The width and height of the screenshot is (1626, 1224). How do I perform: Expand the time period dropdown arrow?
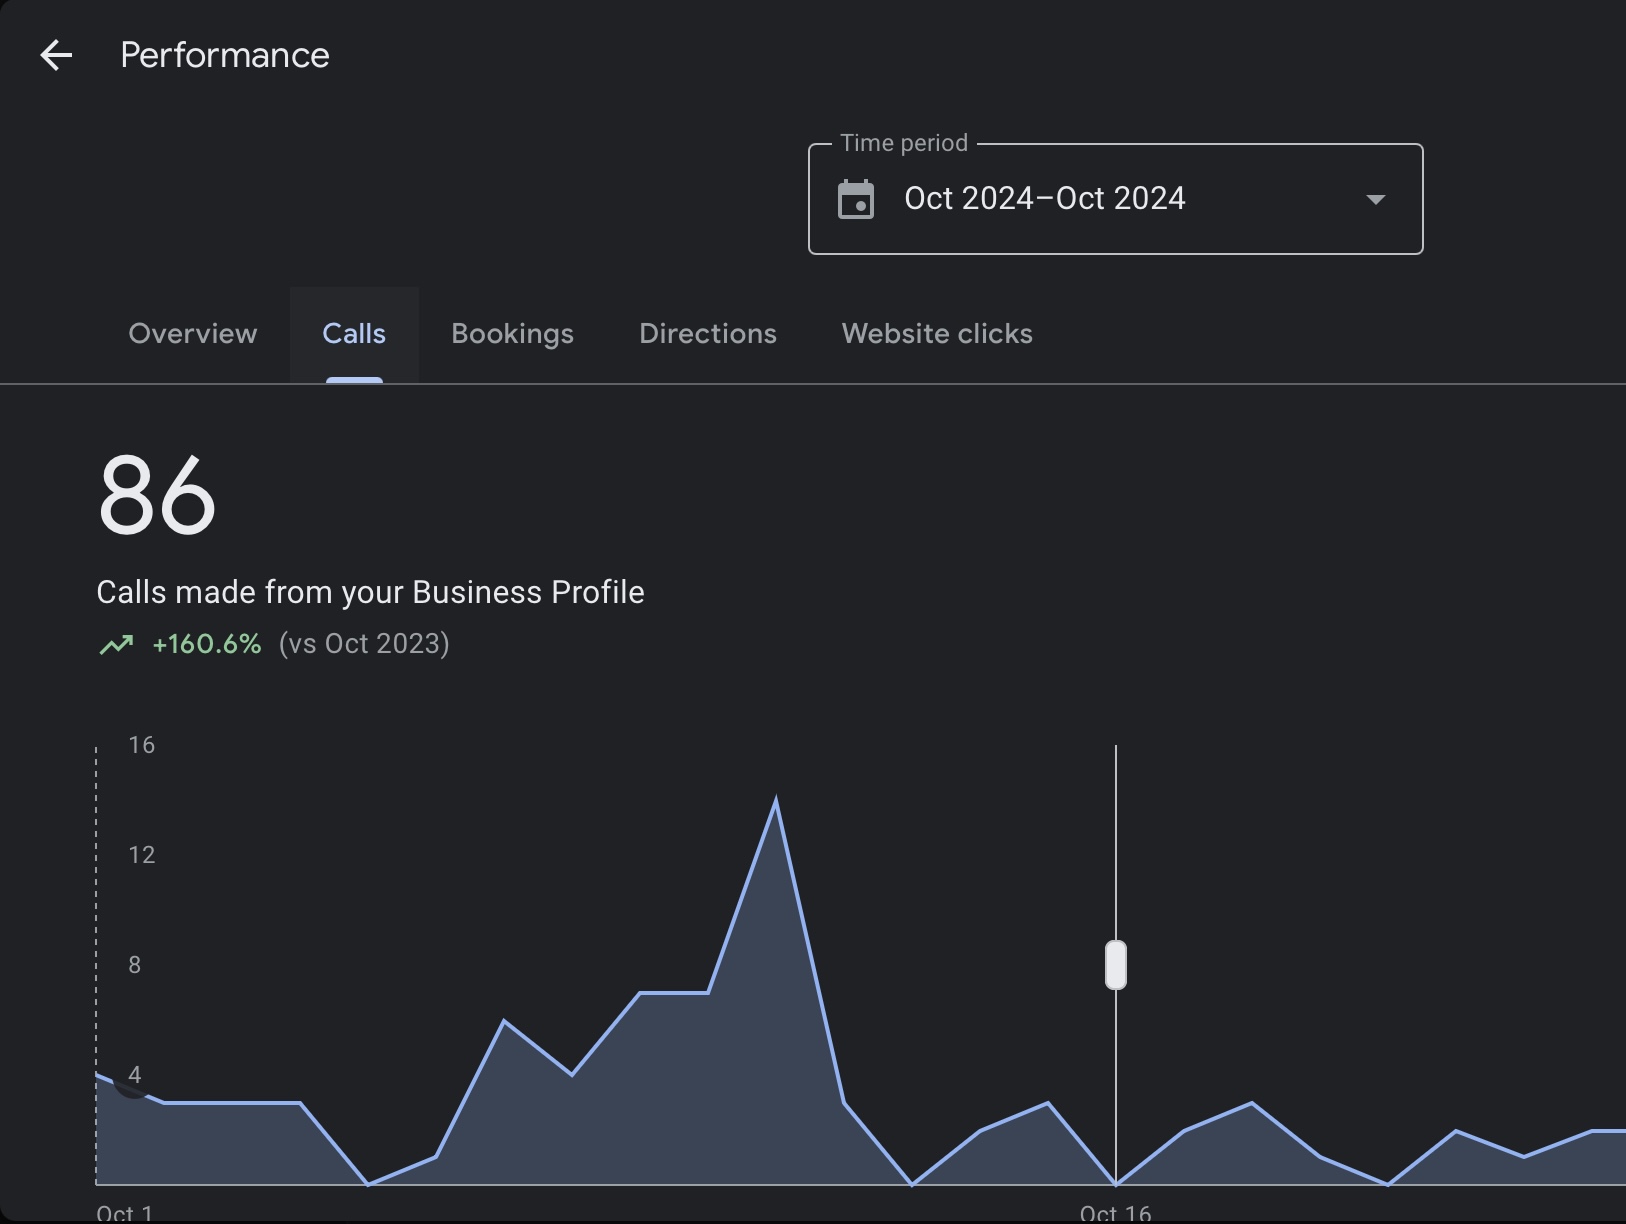[x=1376, y=199]
